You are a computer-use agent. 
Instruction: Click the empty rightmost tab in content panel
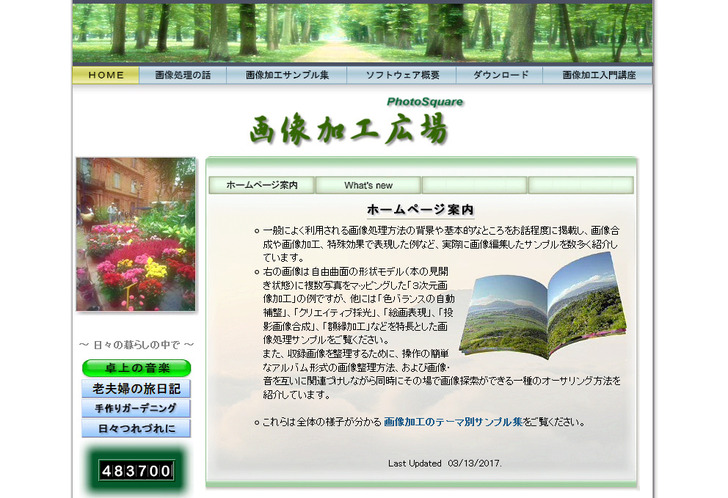point(580,185)
